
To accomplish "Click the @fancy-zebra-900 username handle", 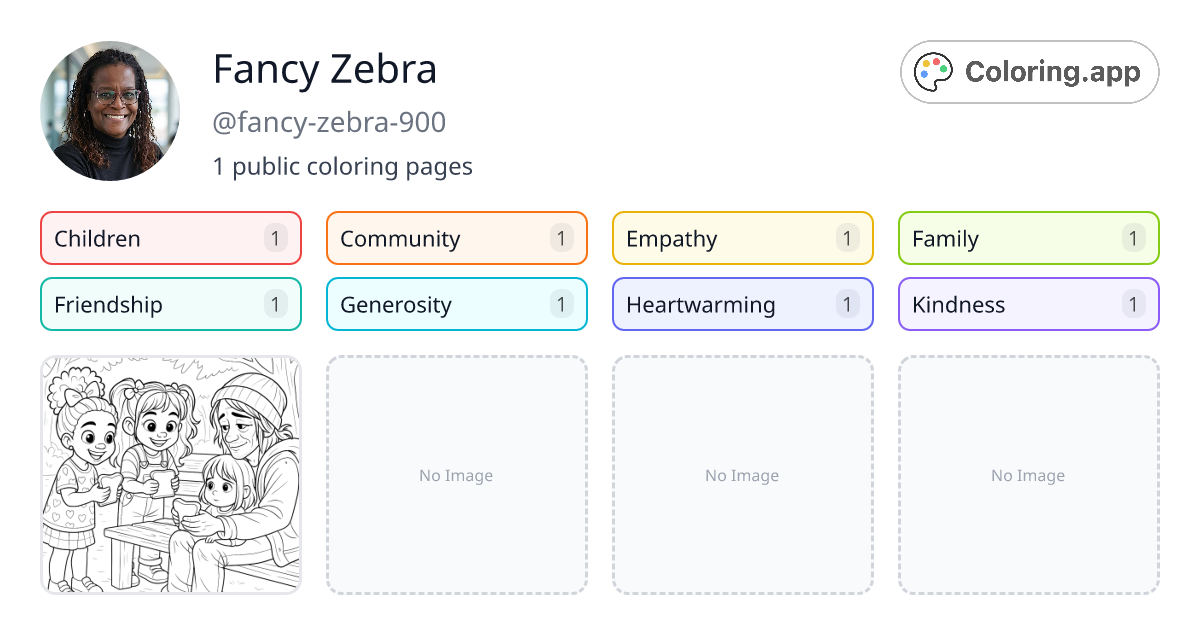I will tap(329, 122).
